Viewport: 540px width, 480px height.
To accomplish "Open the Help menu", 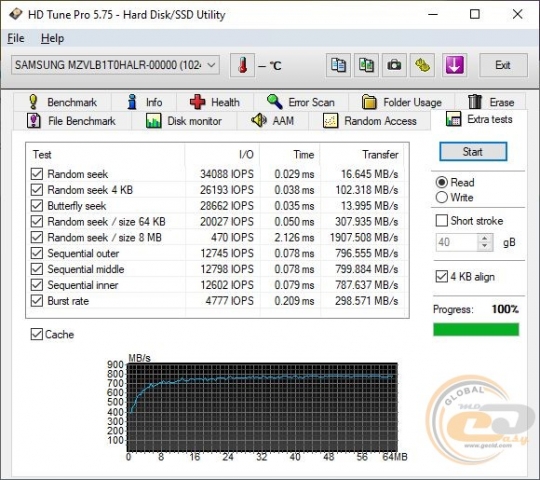I will [x=52, y=38].
